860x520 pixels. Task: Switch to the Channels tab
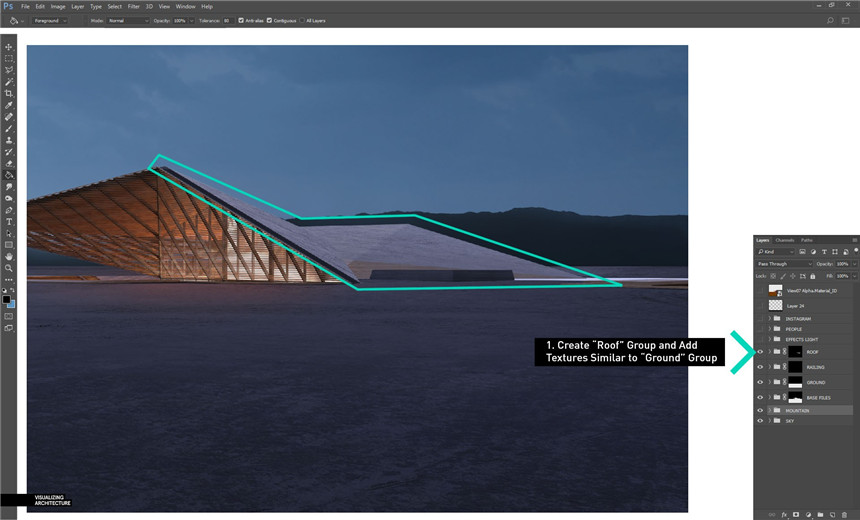(785, 240)
